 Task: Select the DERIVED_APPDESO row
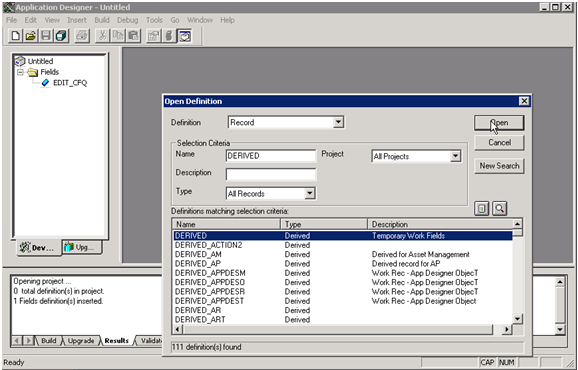[343, 283]
